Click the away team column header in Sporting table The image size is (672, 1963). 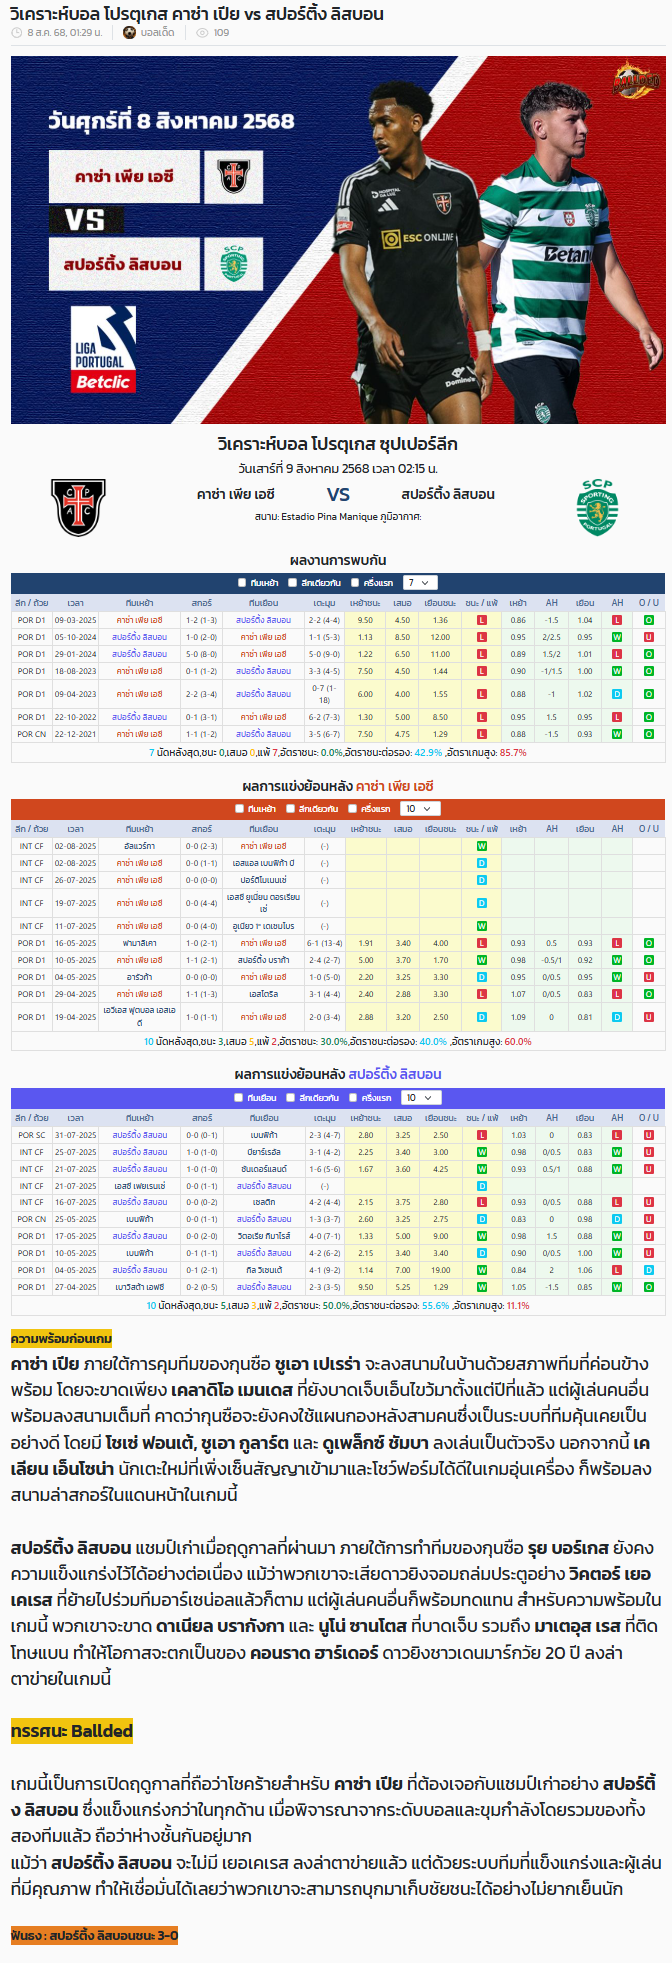(x=264, y=1118)
